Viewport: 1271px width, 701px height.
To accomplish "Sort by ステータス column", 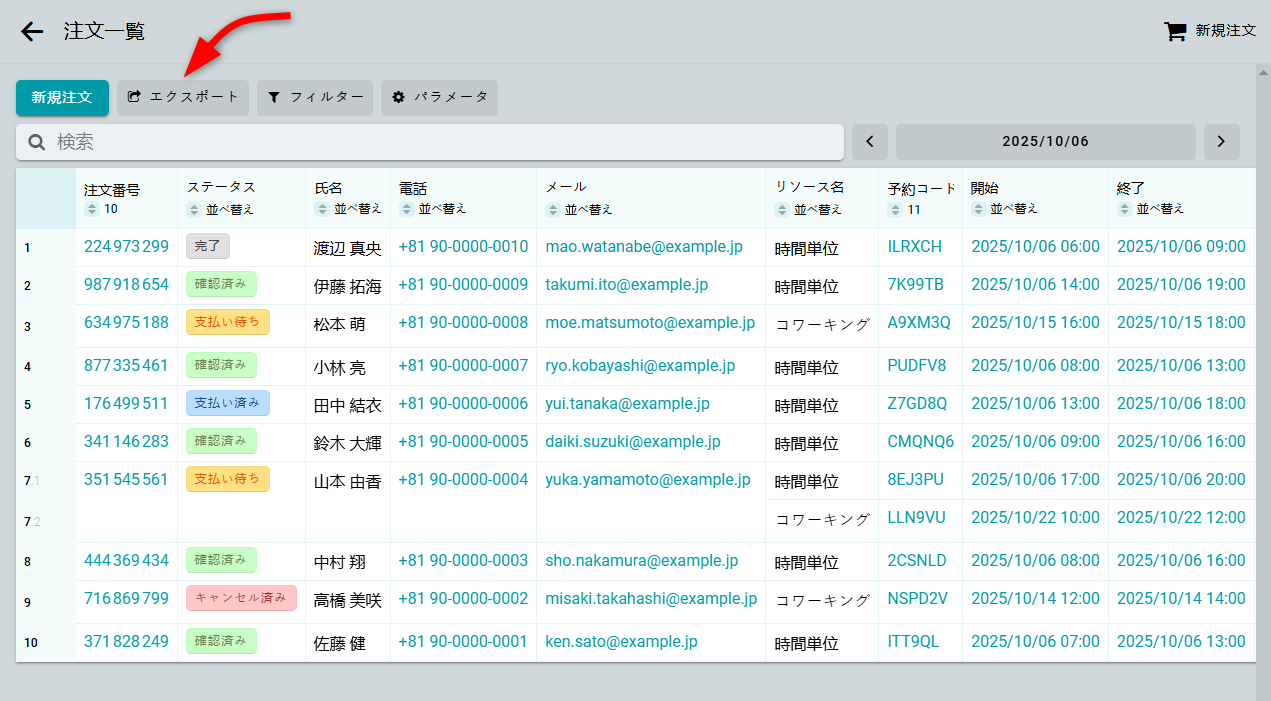I will pyautogui.click(x=221, y=209).
